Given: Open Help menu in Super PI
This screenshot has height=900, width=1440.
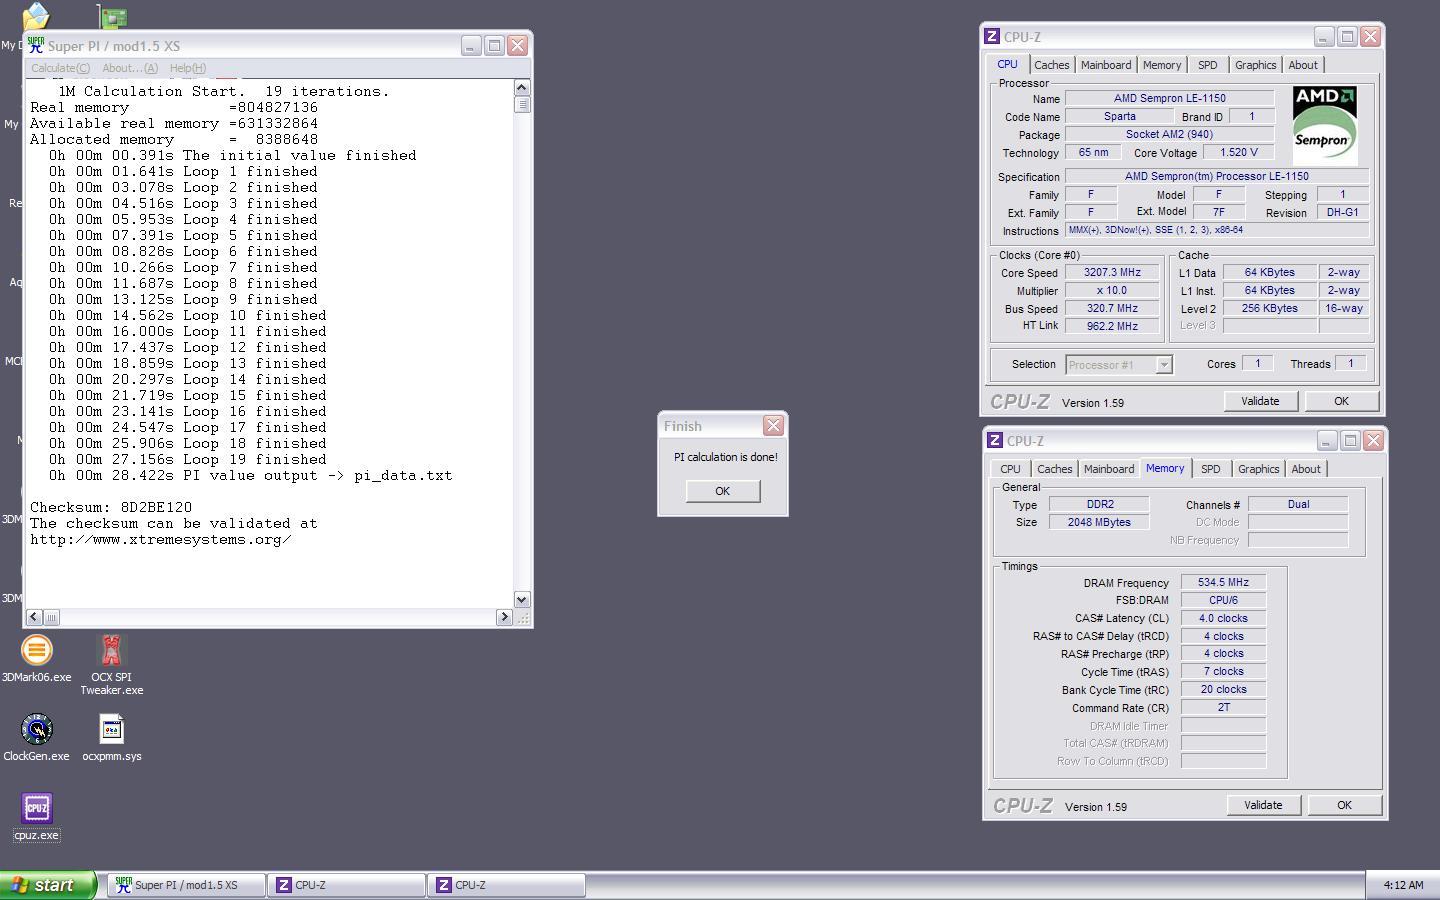Looking at the screenshot, I should pyautogui.click(x=188, y=68).
